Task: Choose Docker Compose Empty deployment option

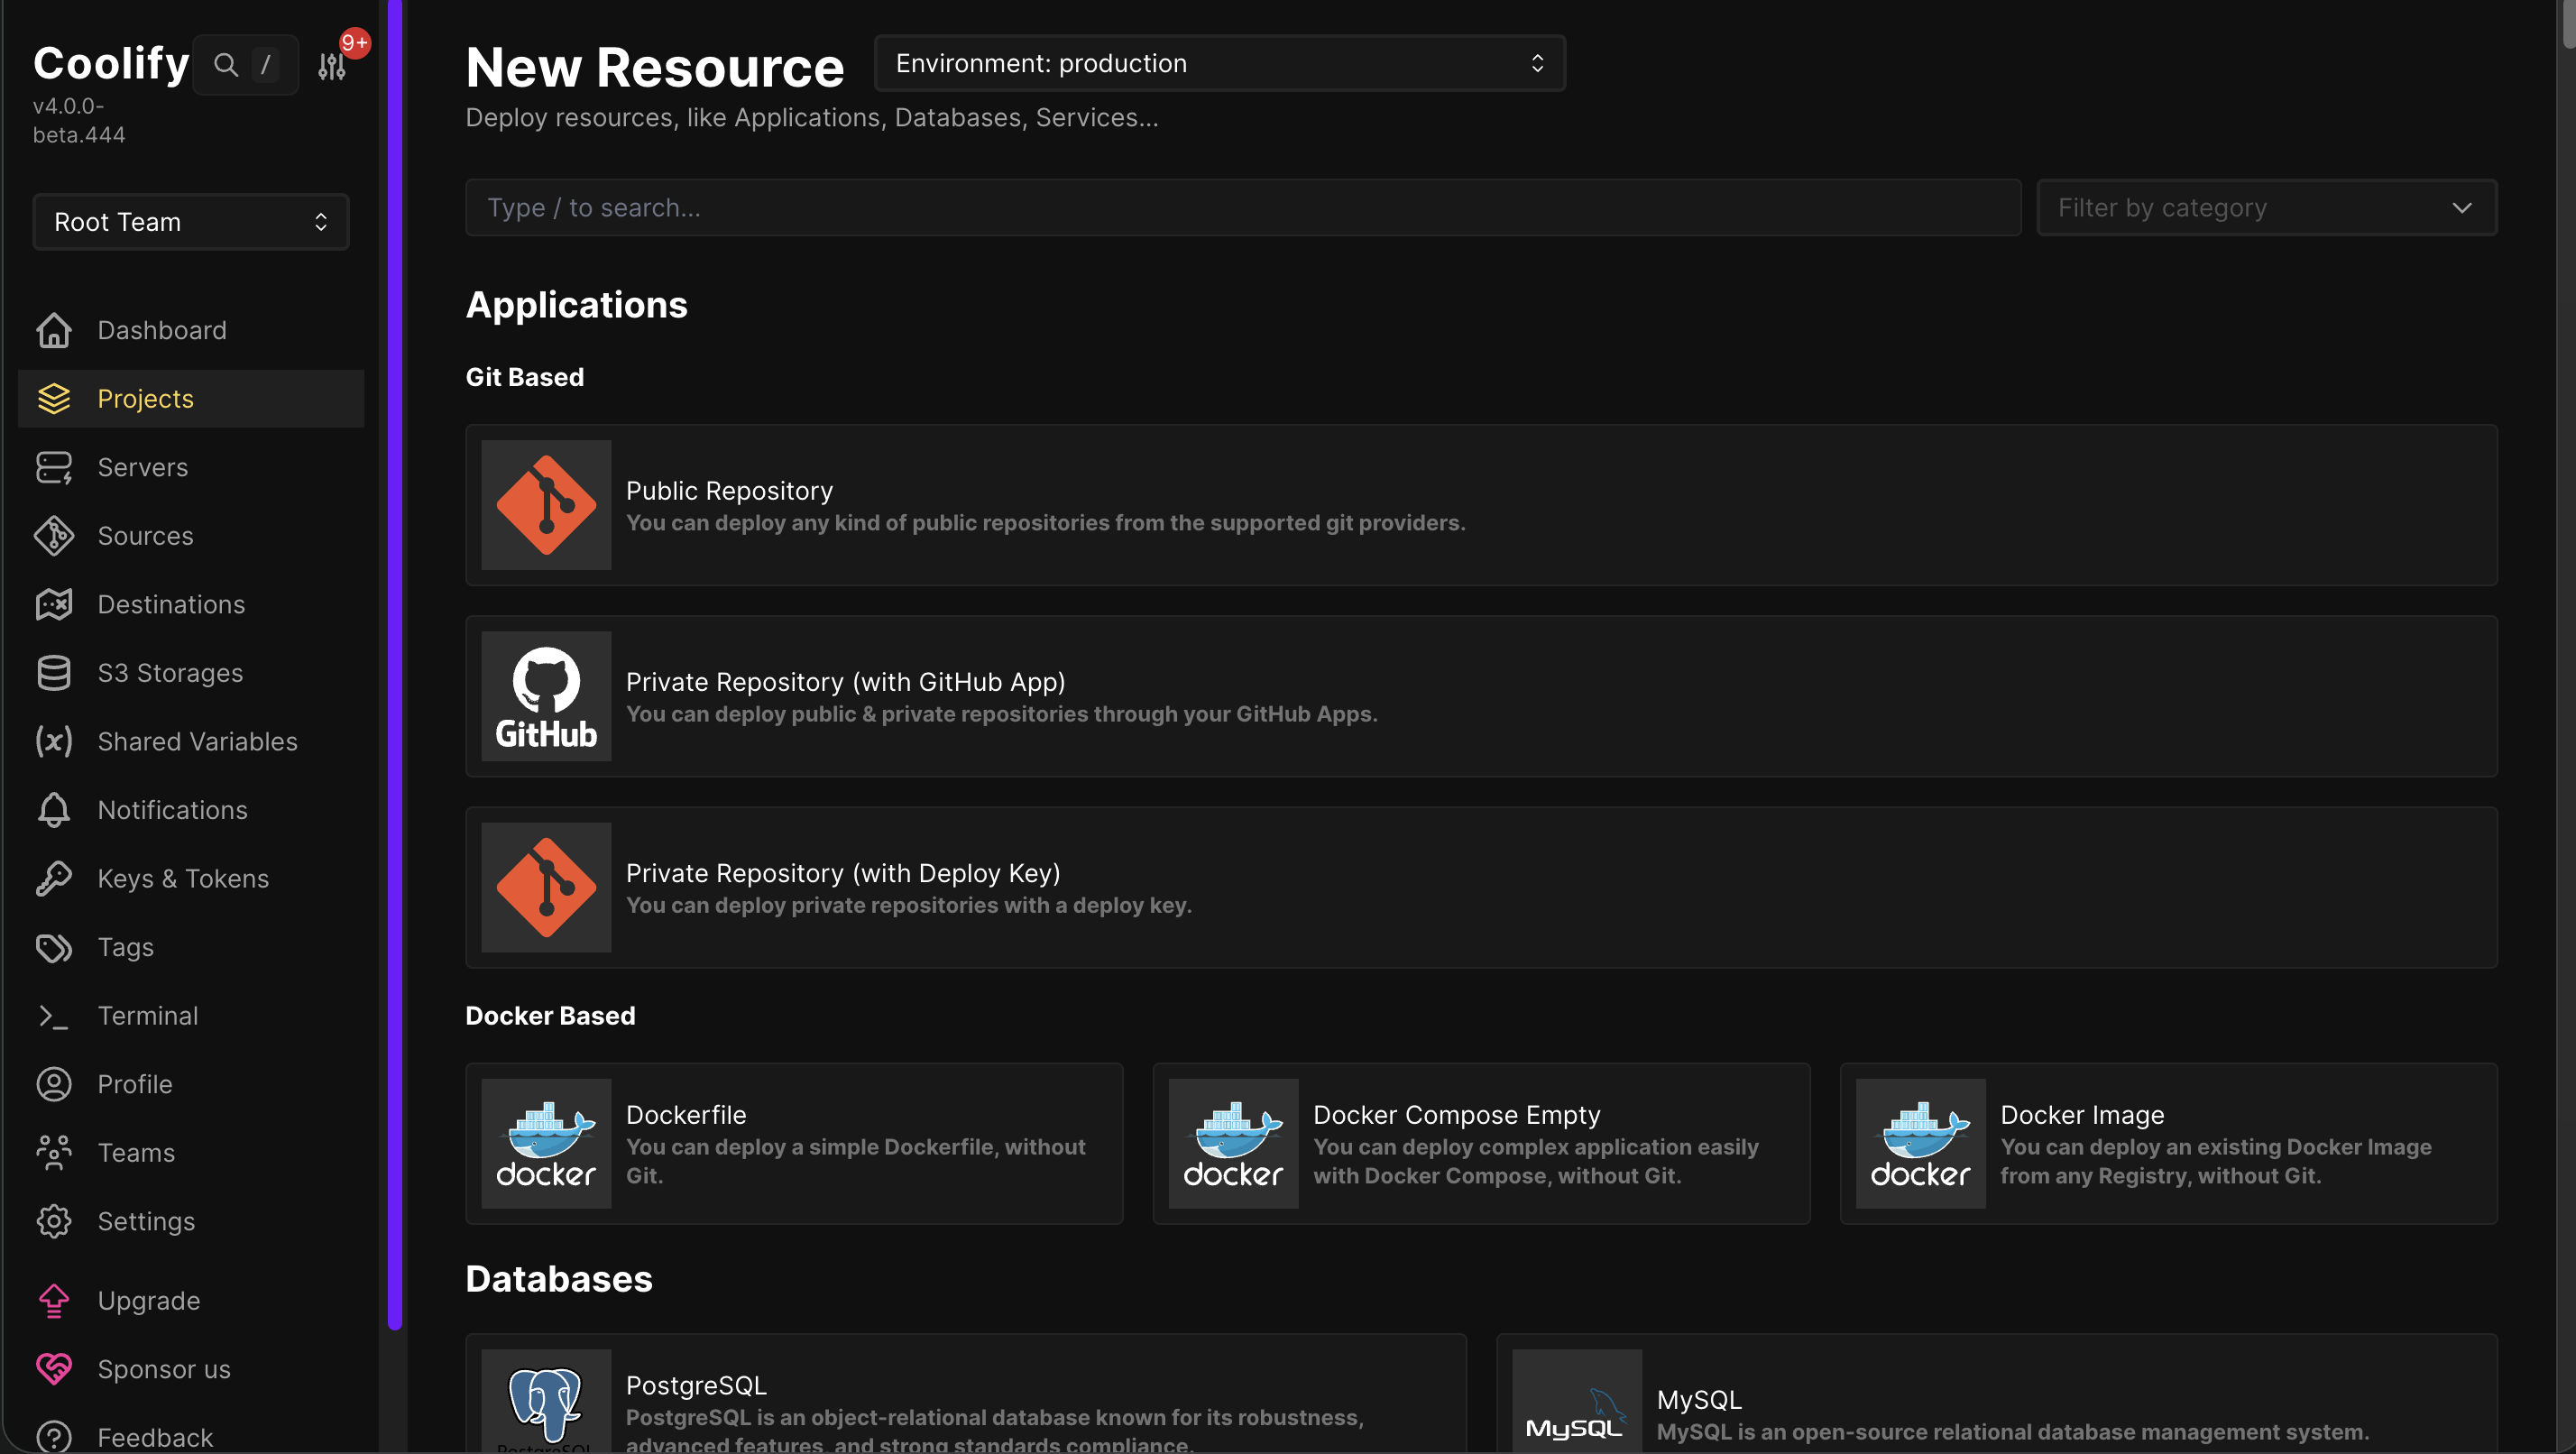Action: 1481,1143
